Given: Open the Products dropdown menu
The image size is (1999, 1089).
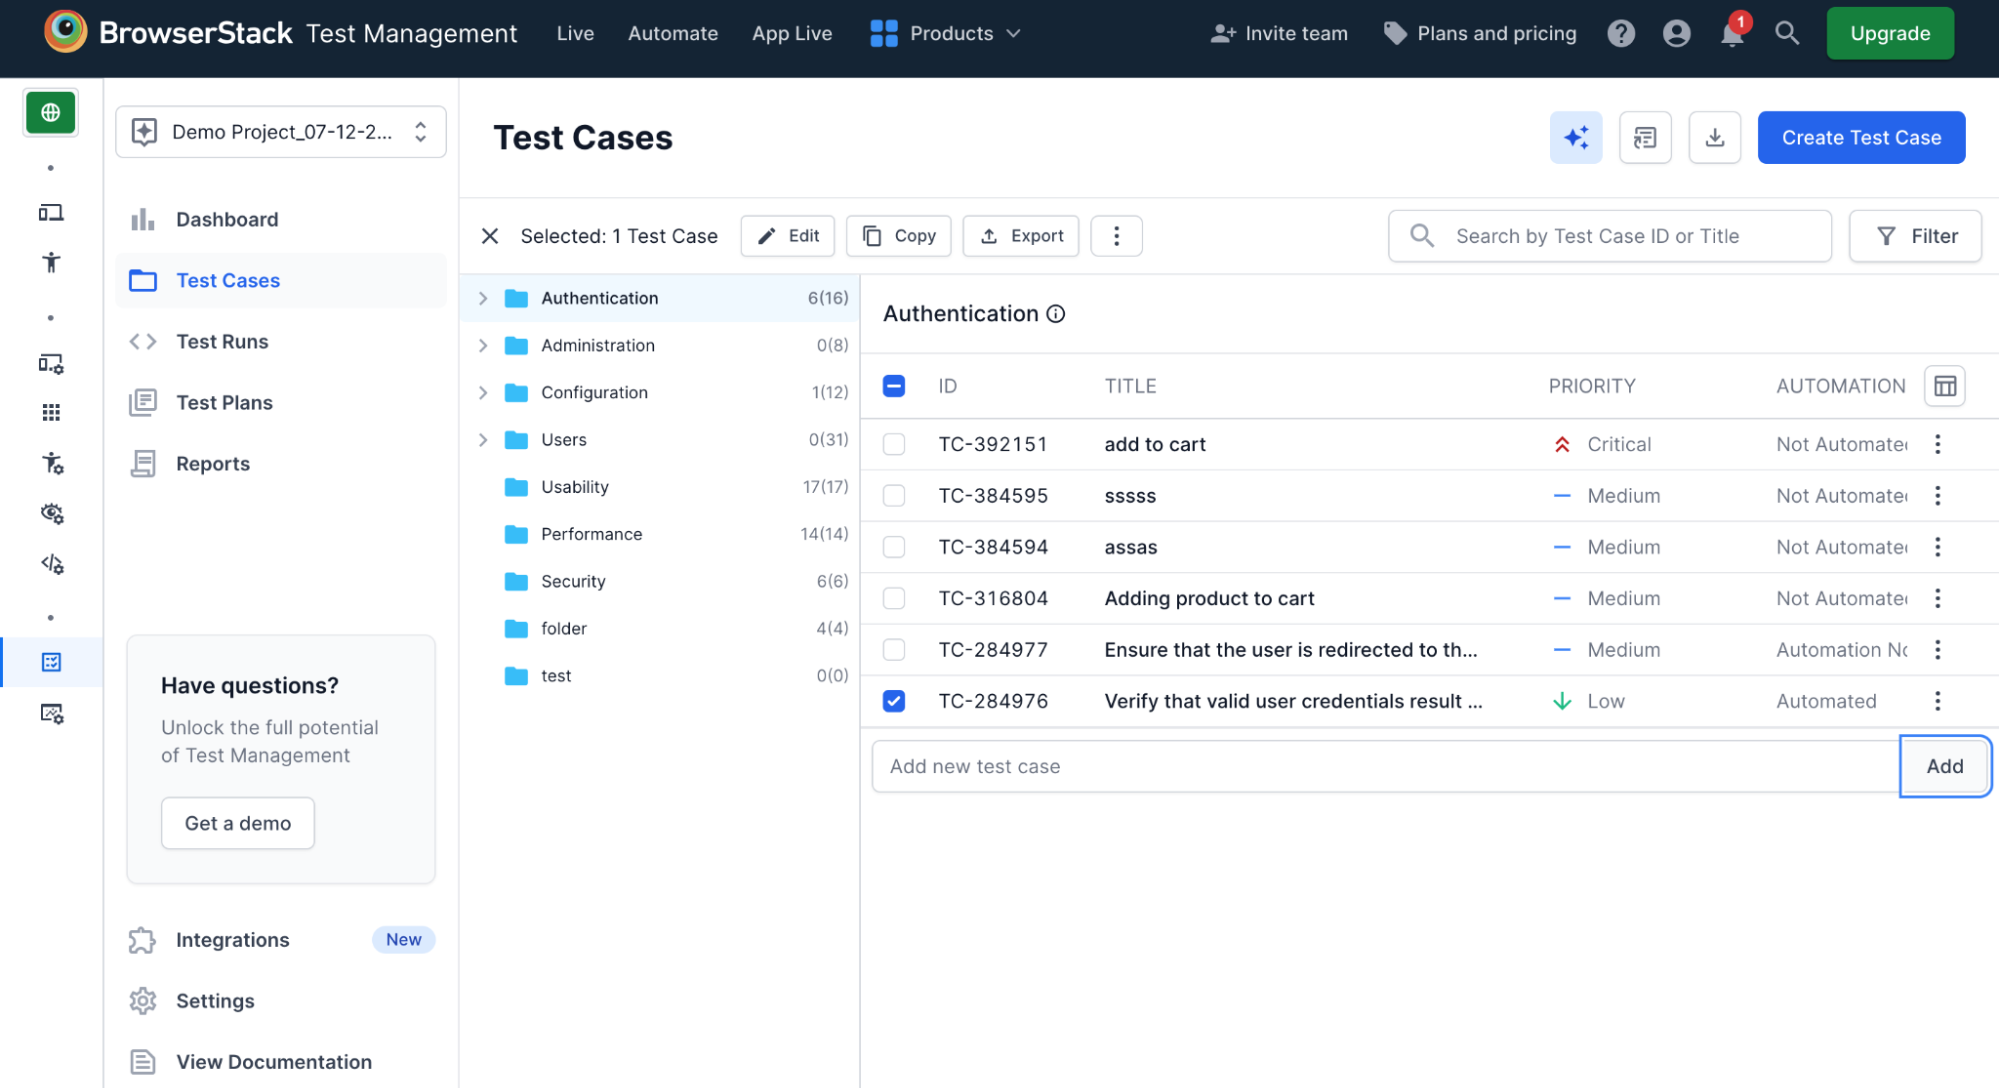Looking at the screenshot, I should click(x=946, y=33).
